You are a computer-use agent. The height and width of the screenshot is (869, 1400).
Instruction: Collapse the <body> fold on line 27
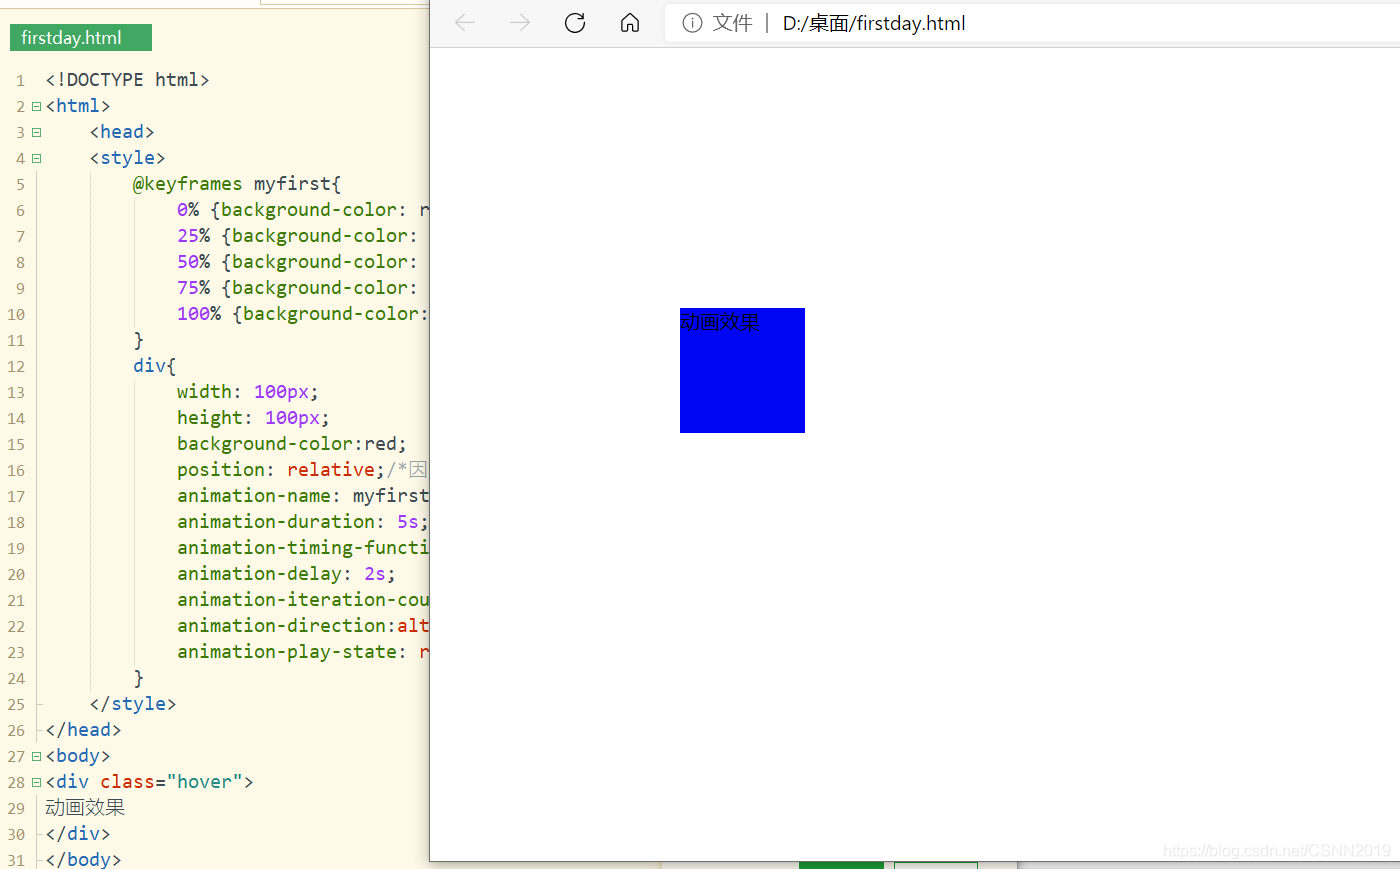point(36,756)
